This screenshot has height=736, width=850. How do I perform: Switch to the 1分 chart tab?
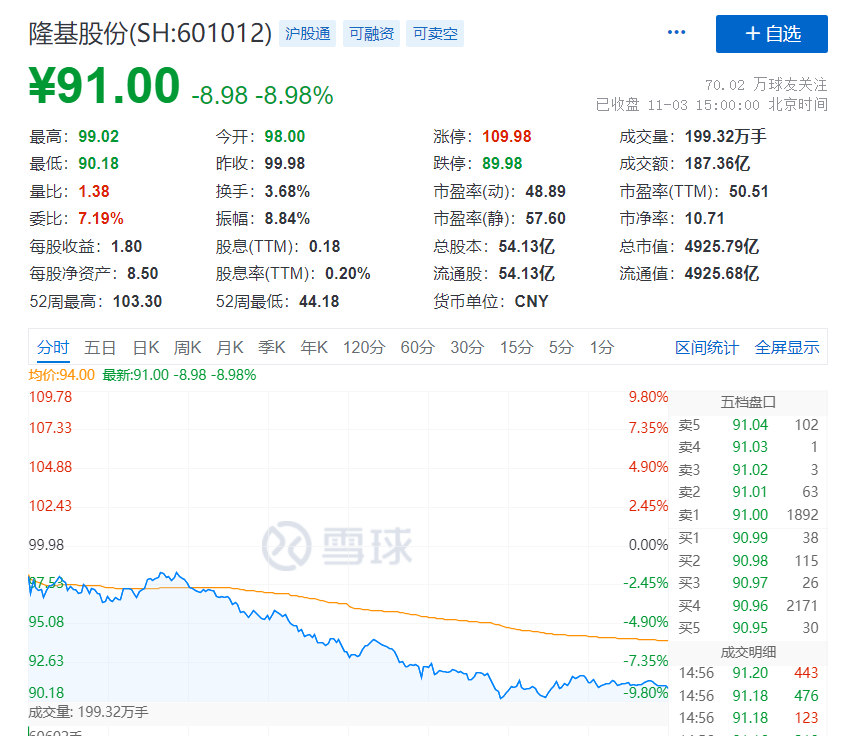click(x=602, y=347)
